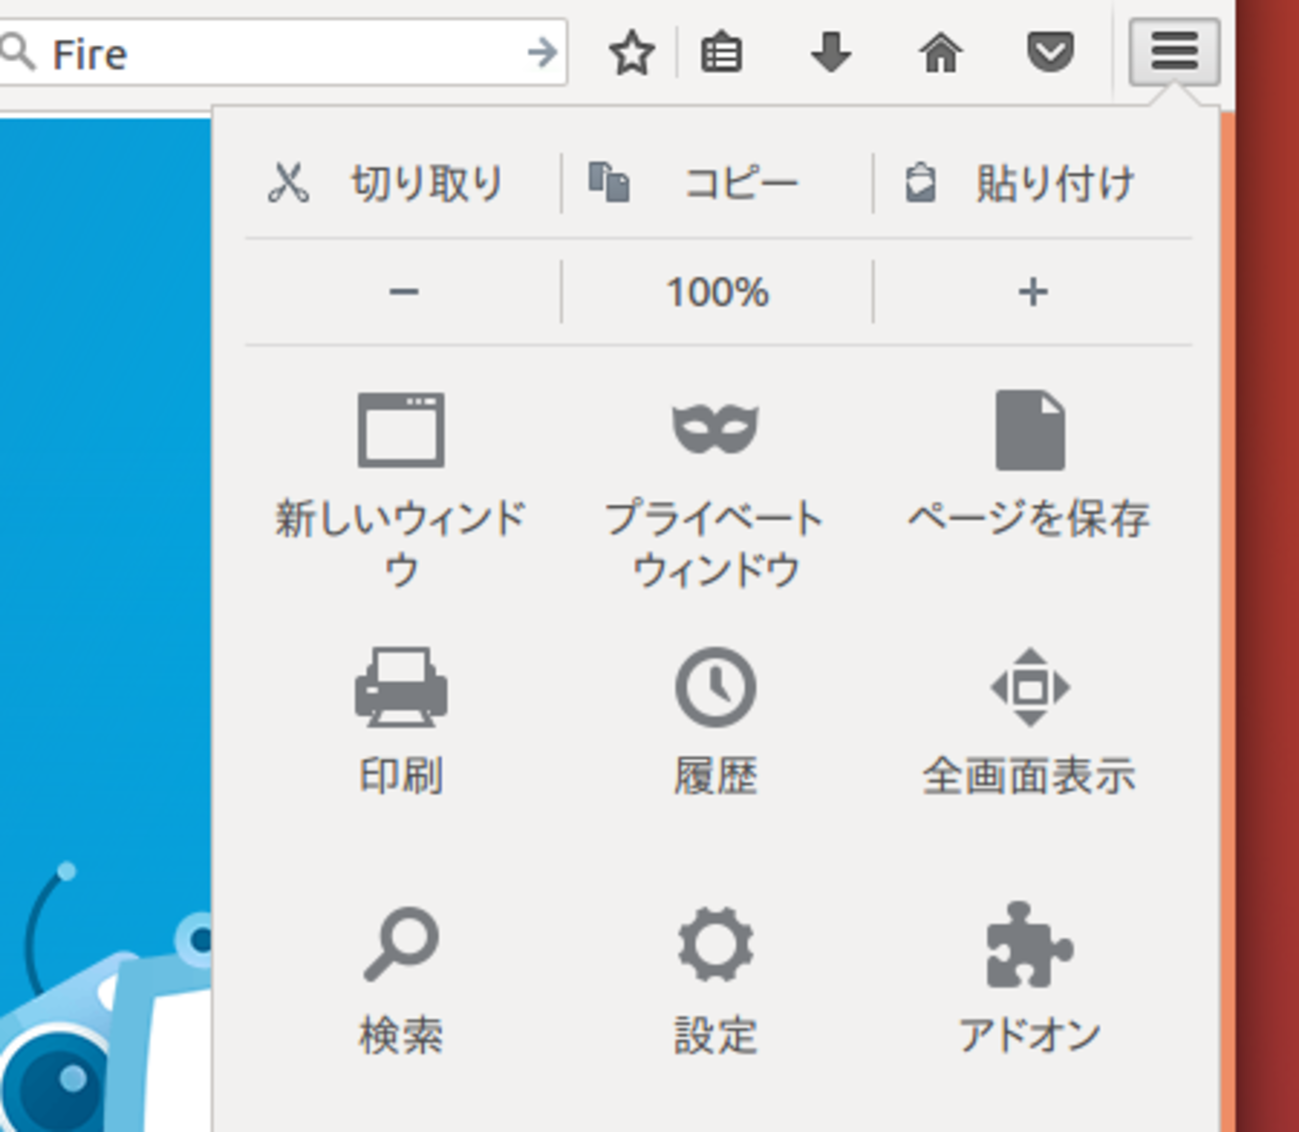The height and width of the screenshot is (1132, 1299).
Task: Open the downloads arrow icon
Action: tap(831, 52)
